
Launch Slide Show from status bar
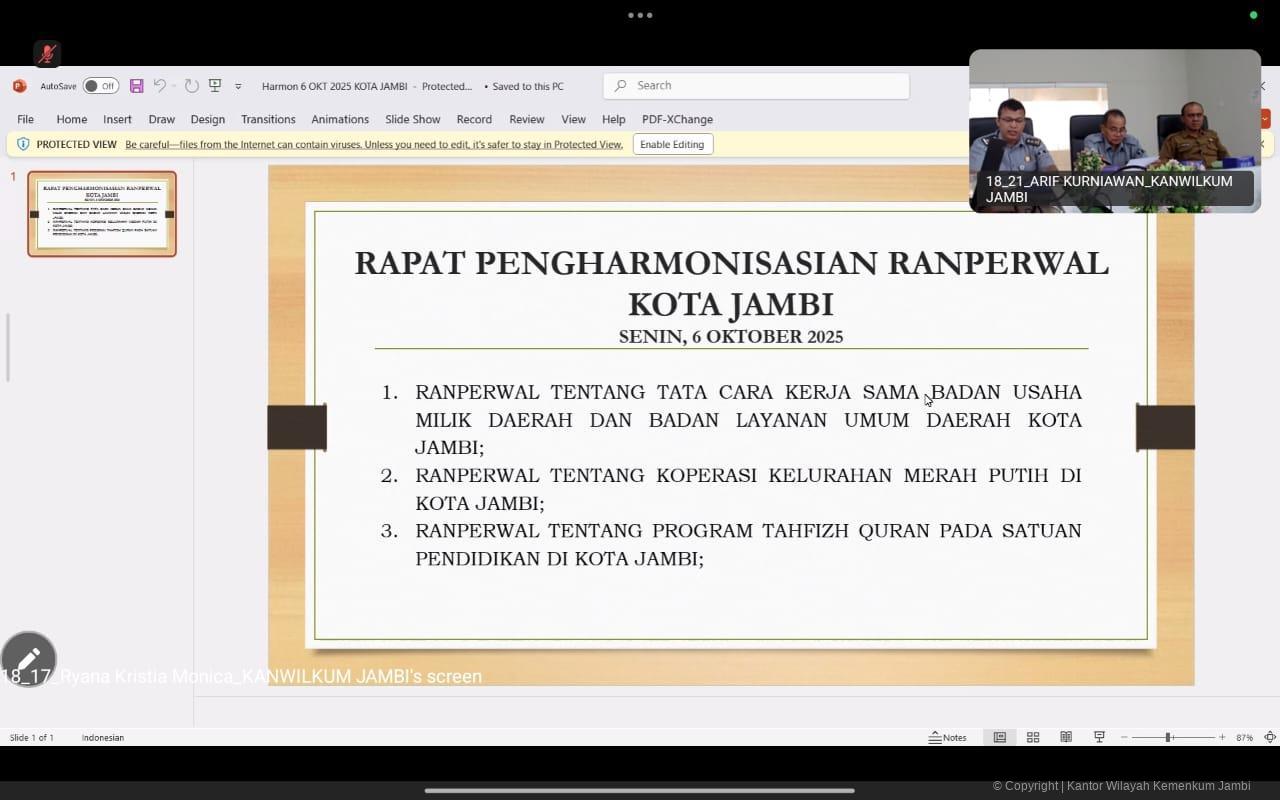point(1099,737)
